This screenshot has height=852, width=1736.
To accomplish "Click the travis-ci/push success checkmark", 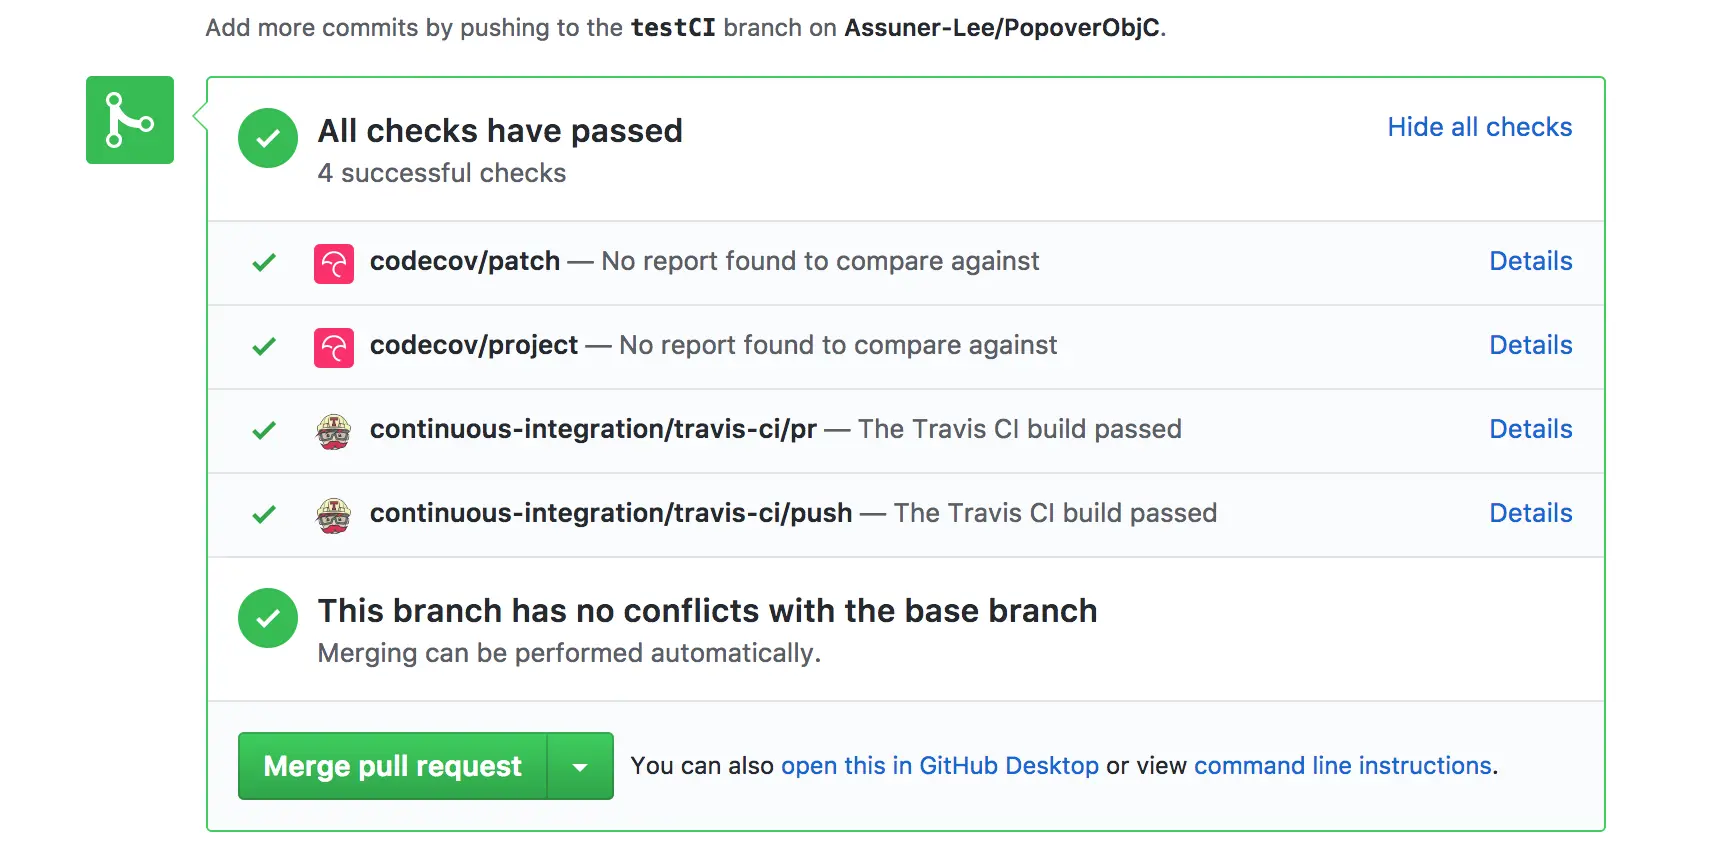I will coord(264,515).
